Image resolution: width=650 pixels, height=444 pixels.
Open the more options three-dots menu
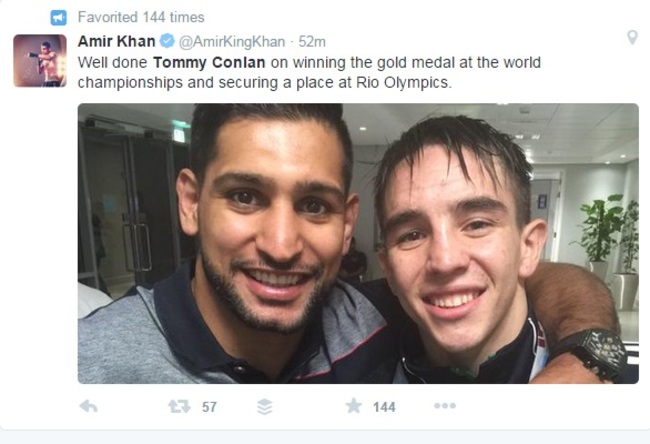445,406
